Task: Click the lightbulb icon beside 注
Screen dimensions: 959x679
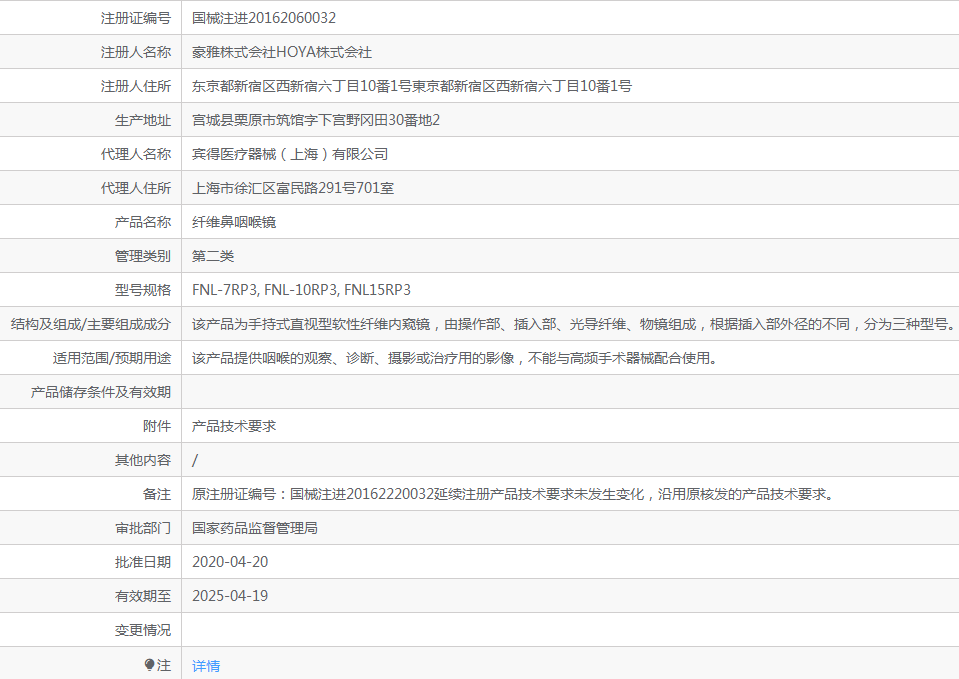Action: click(150, 665)
